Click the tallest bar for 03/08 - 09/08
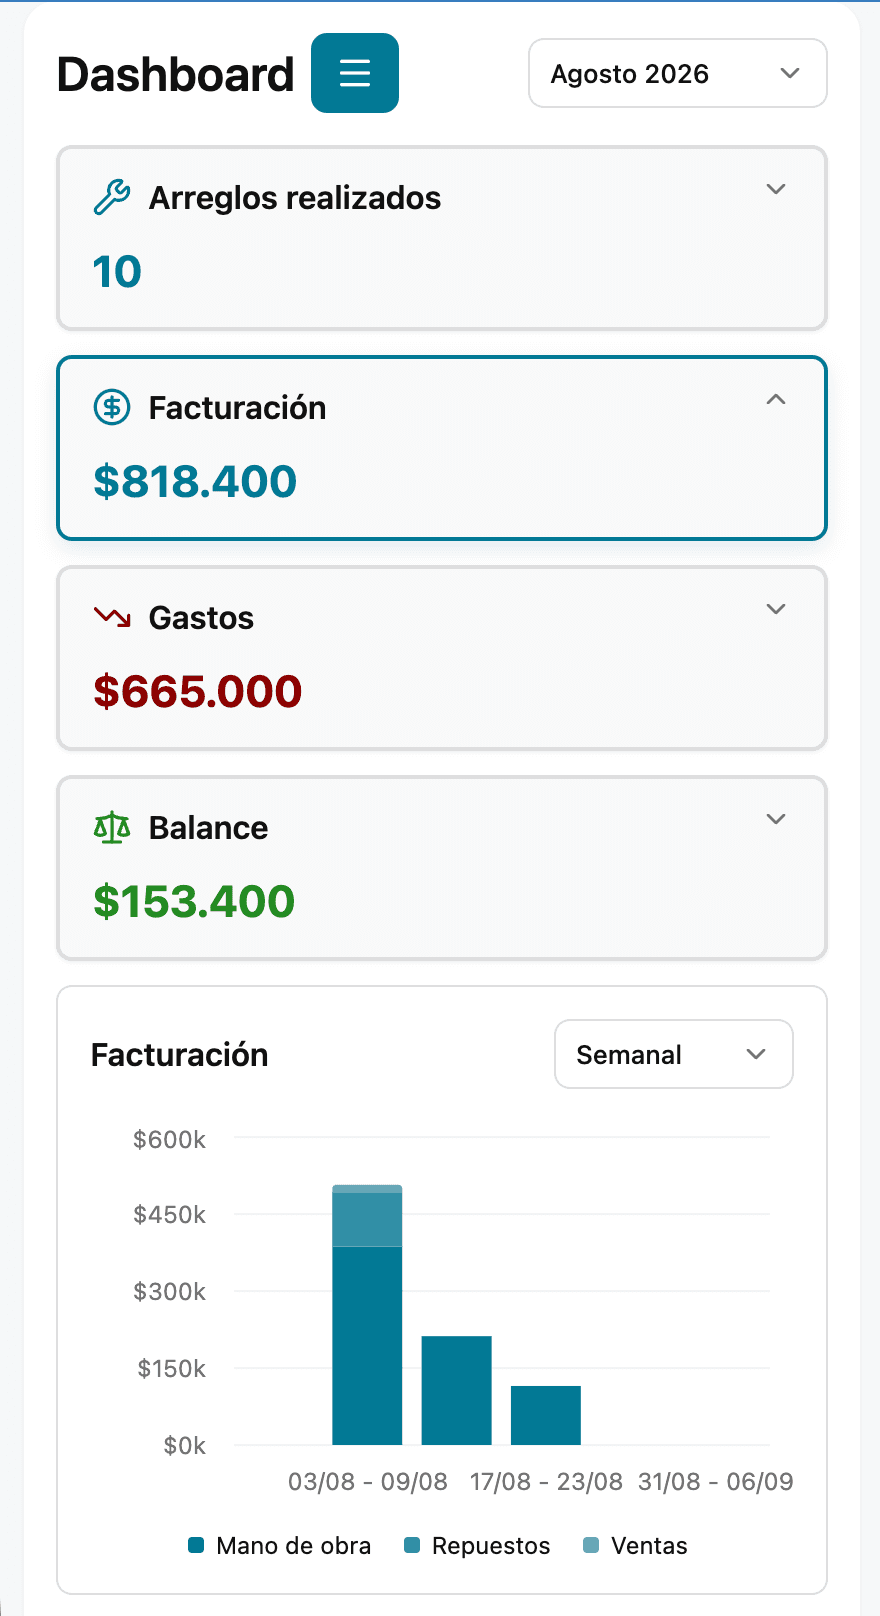 tap(367, 1315)
